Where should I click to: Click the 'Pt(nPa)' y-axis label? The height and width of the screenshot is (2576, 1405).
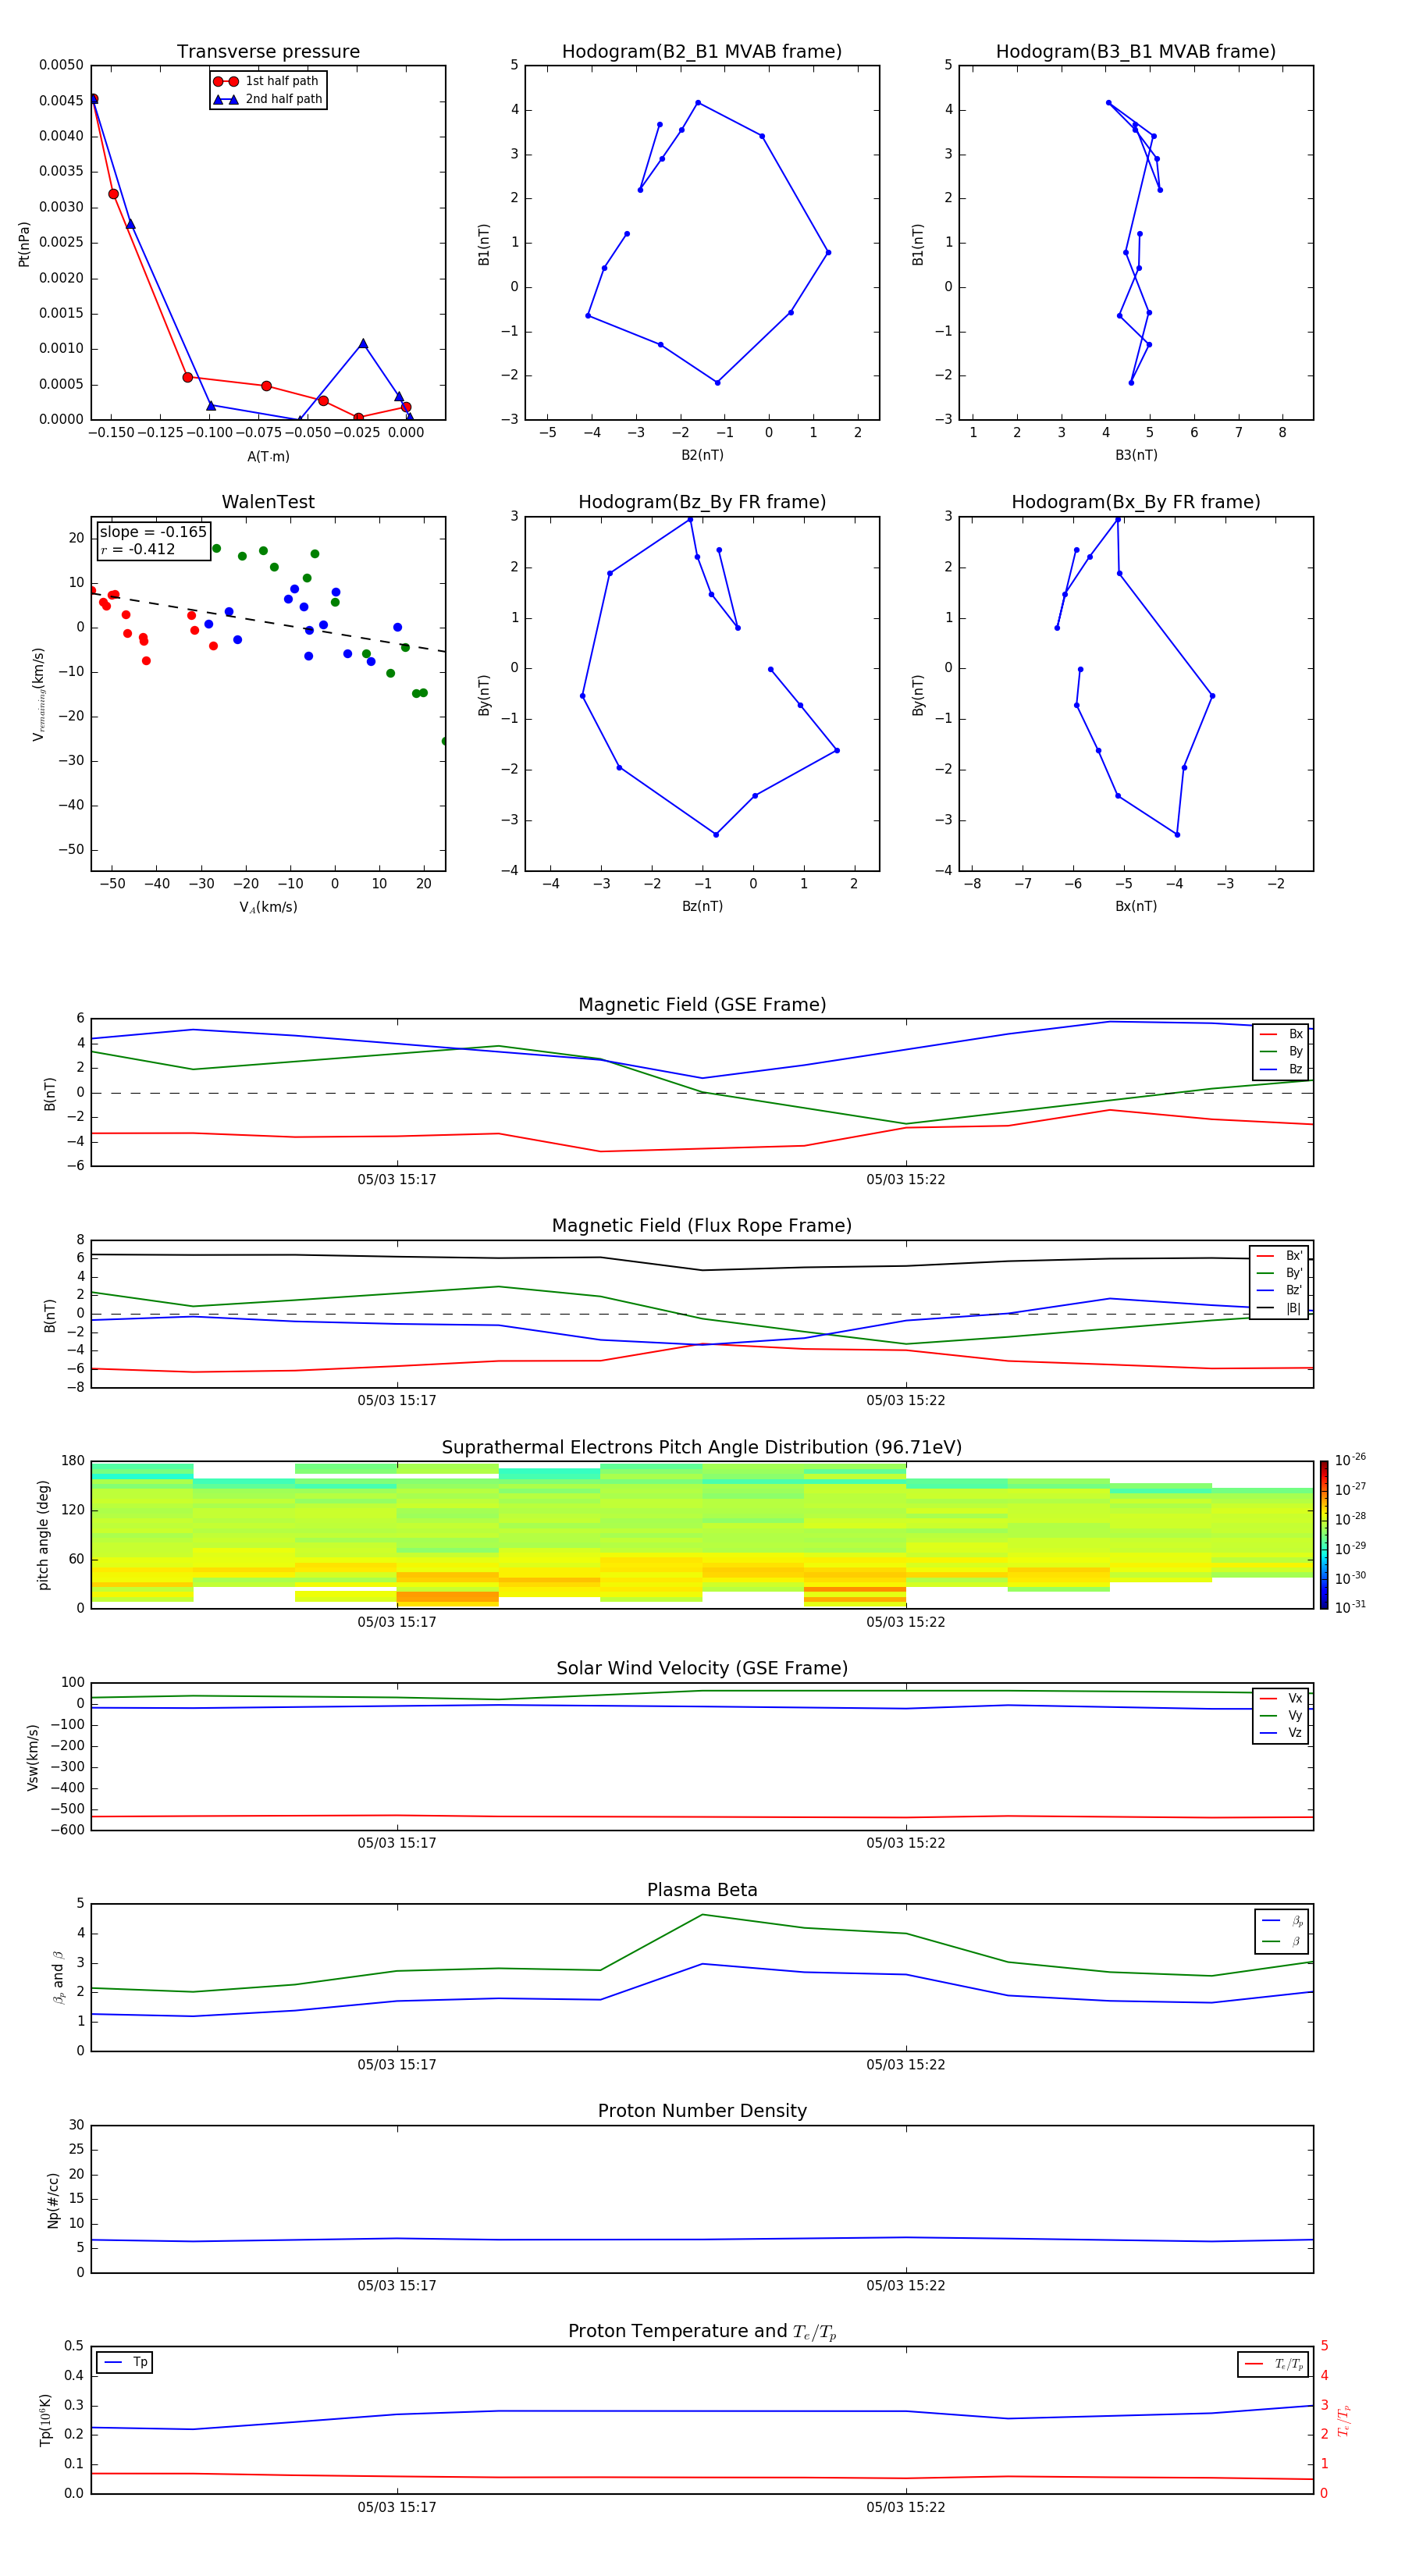(x=24, y=243)
